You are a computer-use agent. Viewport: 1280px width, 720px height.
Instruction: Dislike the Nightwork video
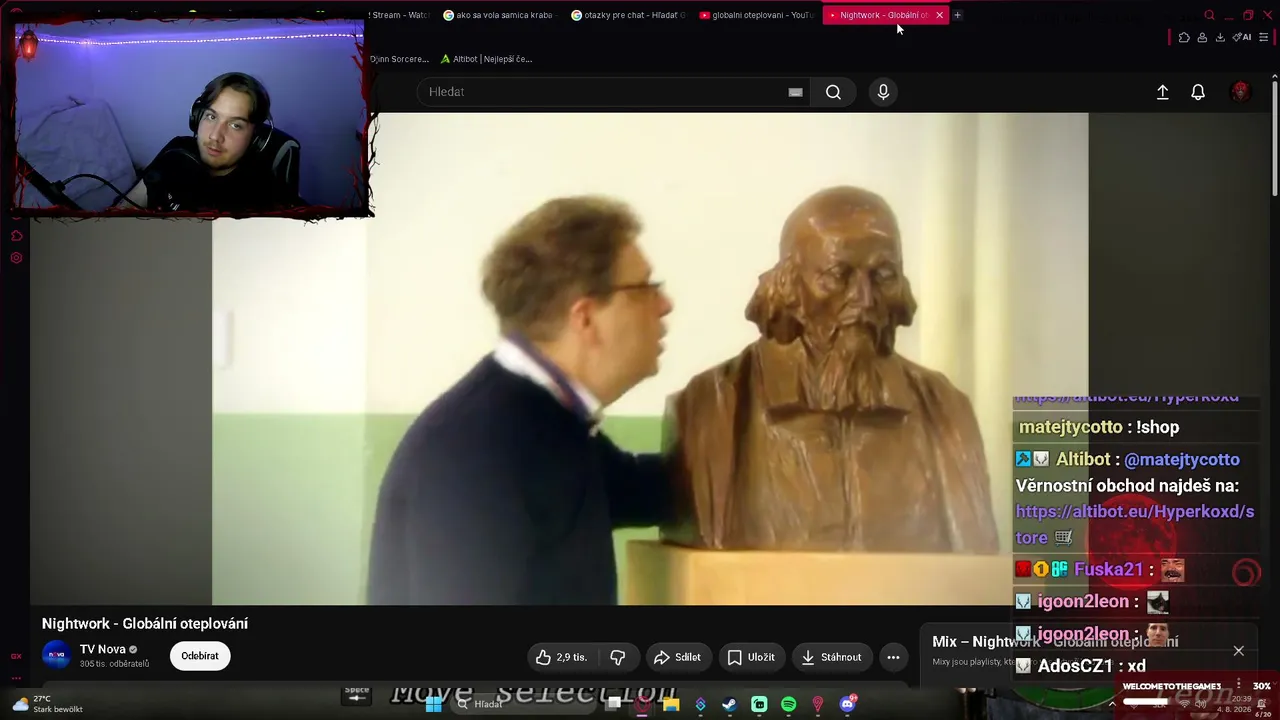pos(618,657)
